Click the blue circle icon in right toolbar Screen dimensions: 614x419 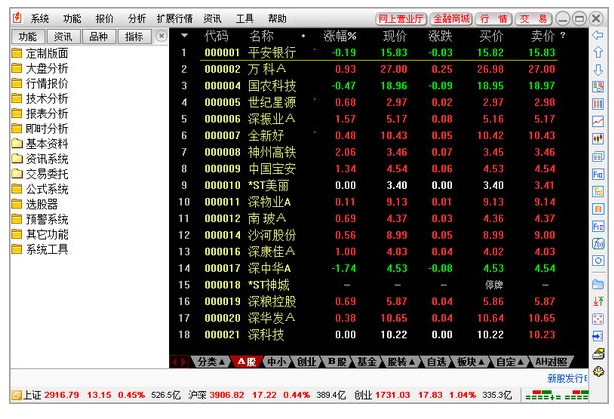[598, 261]
